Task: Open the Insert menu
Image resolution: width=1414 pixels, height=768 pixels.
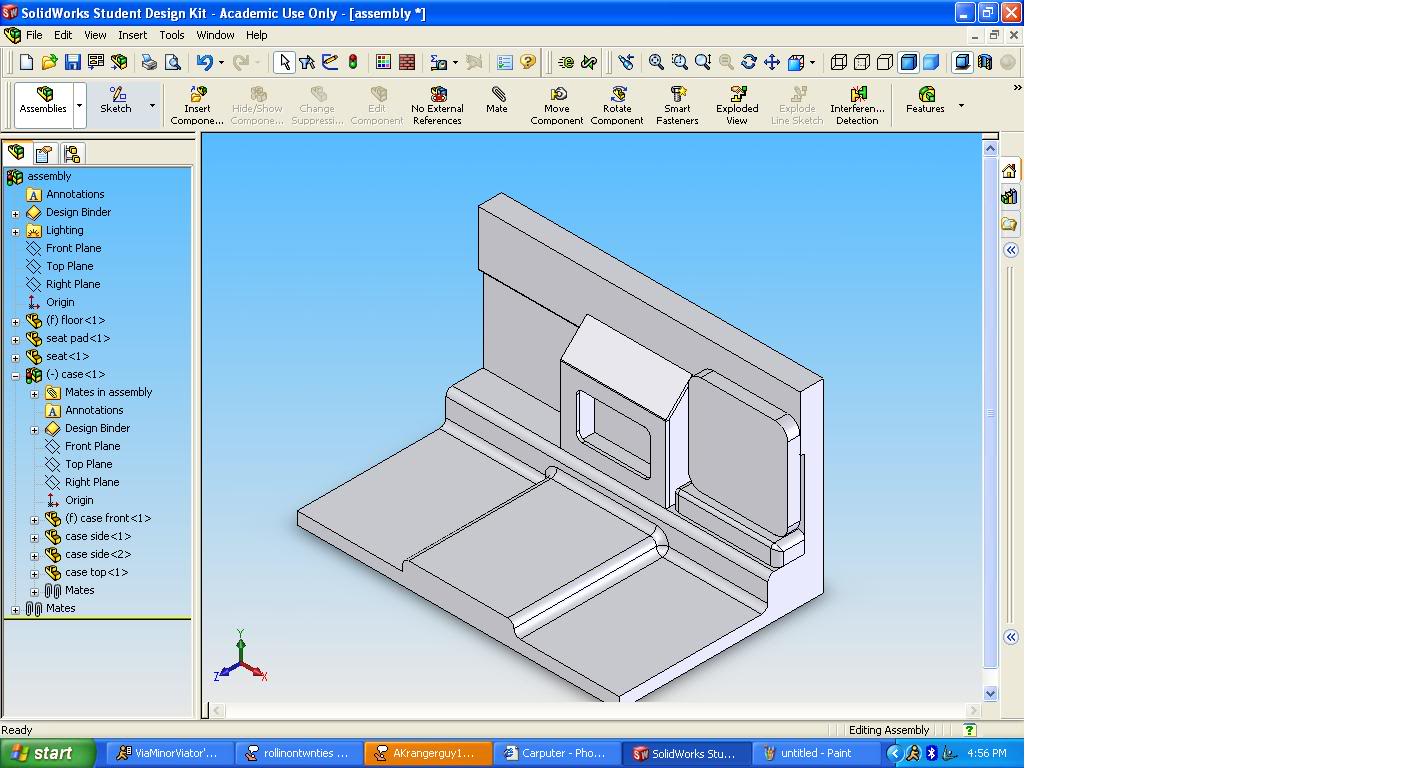Action: pos(133,35)
